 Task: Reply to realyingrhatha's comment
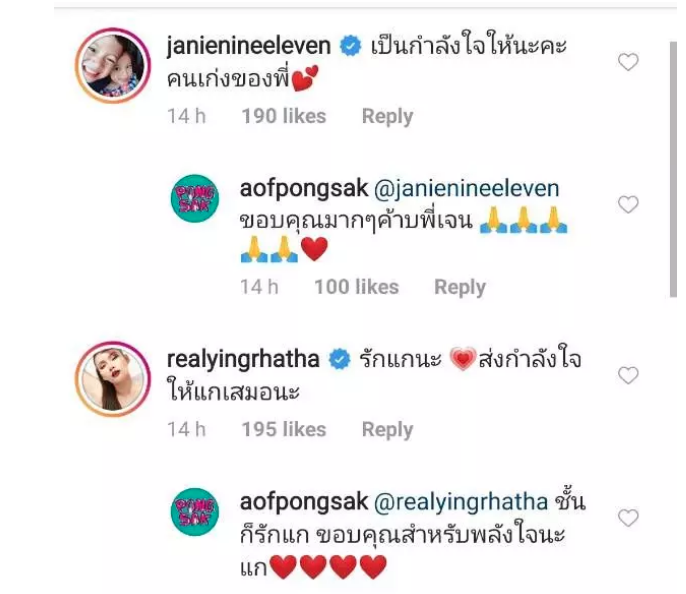[x=387, y=430]
